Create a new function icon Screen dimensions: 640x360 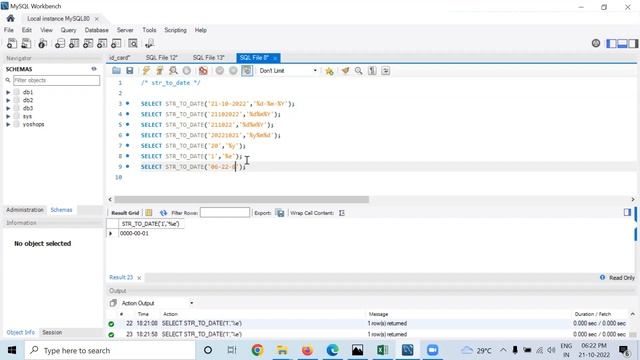coord(116,43)
